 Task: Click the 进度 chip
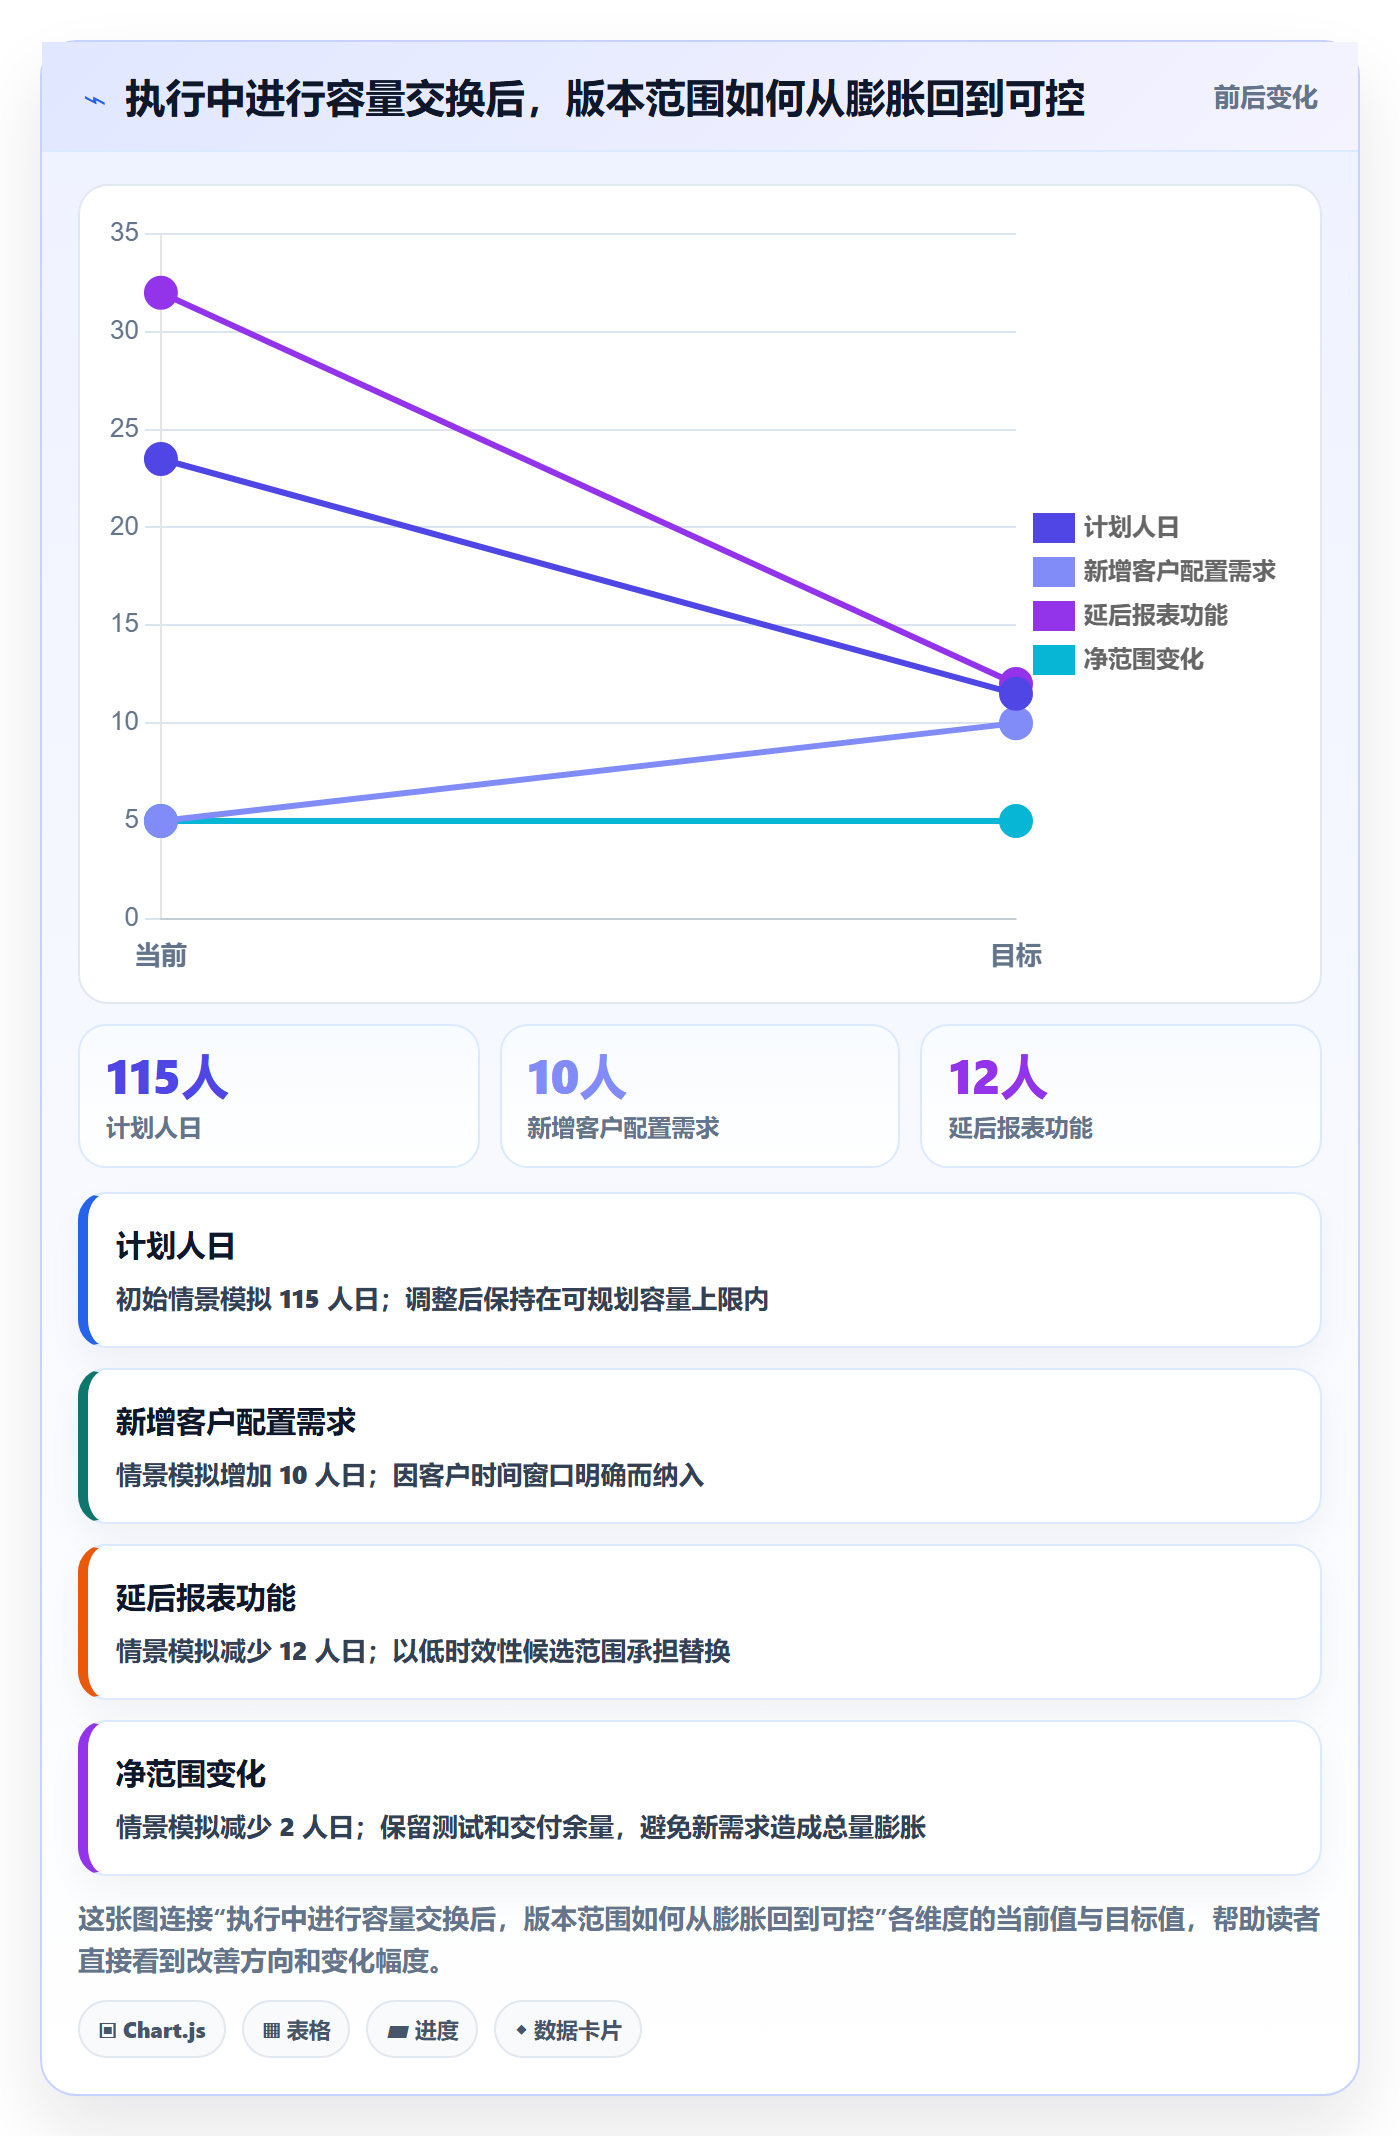(422, 2030)
